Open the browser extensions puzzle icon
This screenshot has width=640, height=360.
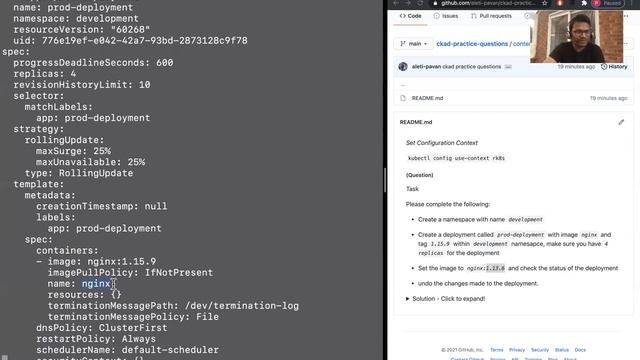584,3
